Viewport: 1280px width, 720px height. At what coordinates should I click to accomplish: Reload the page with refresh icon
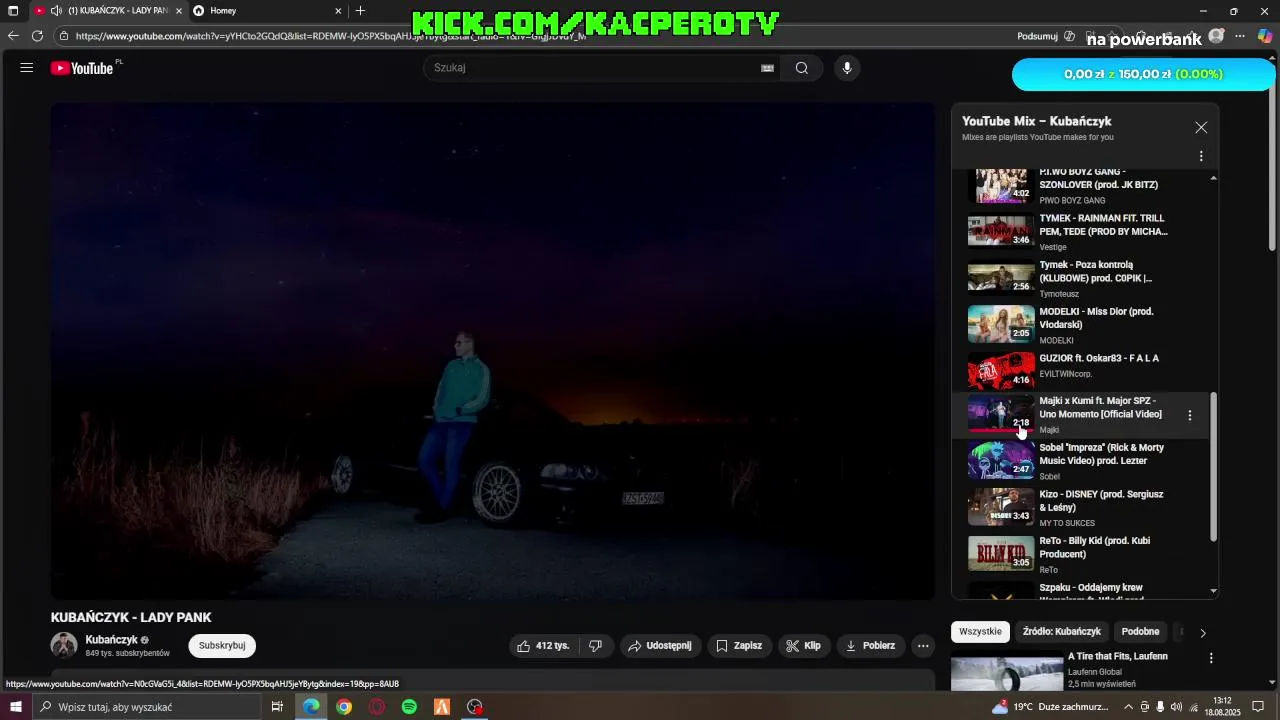37,36
